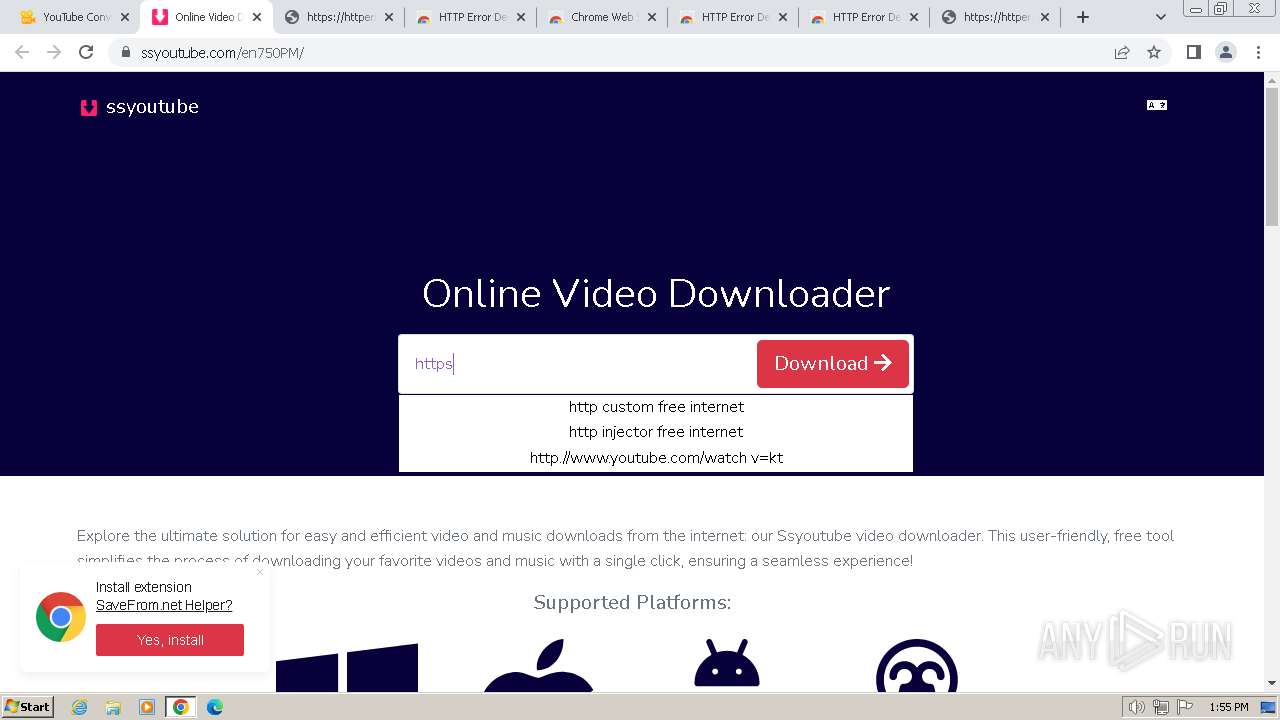Open volume control in system tray
The width and height of the screenshot is (1280, 720).
pos(1137,707)
